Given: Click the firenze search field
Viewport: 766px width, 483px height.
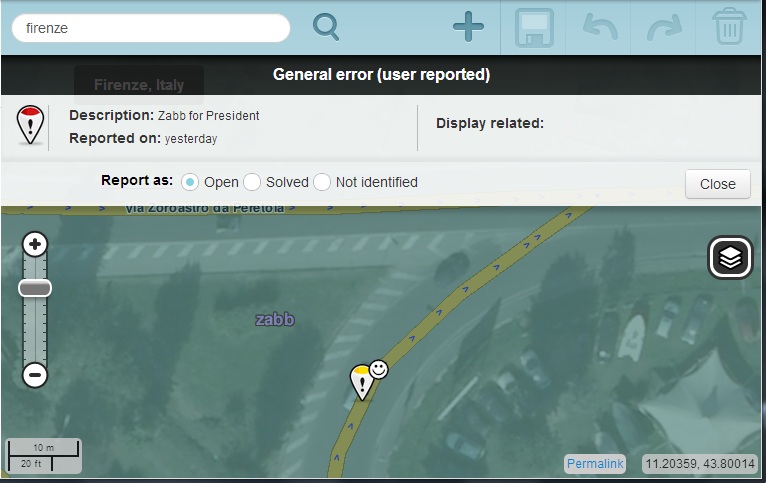Looking at the screenshot, I should click(151, 28).
